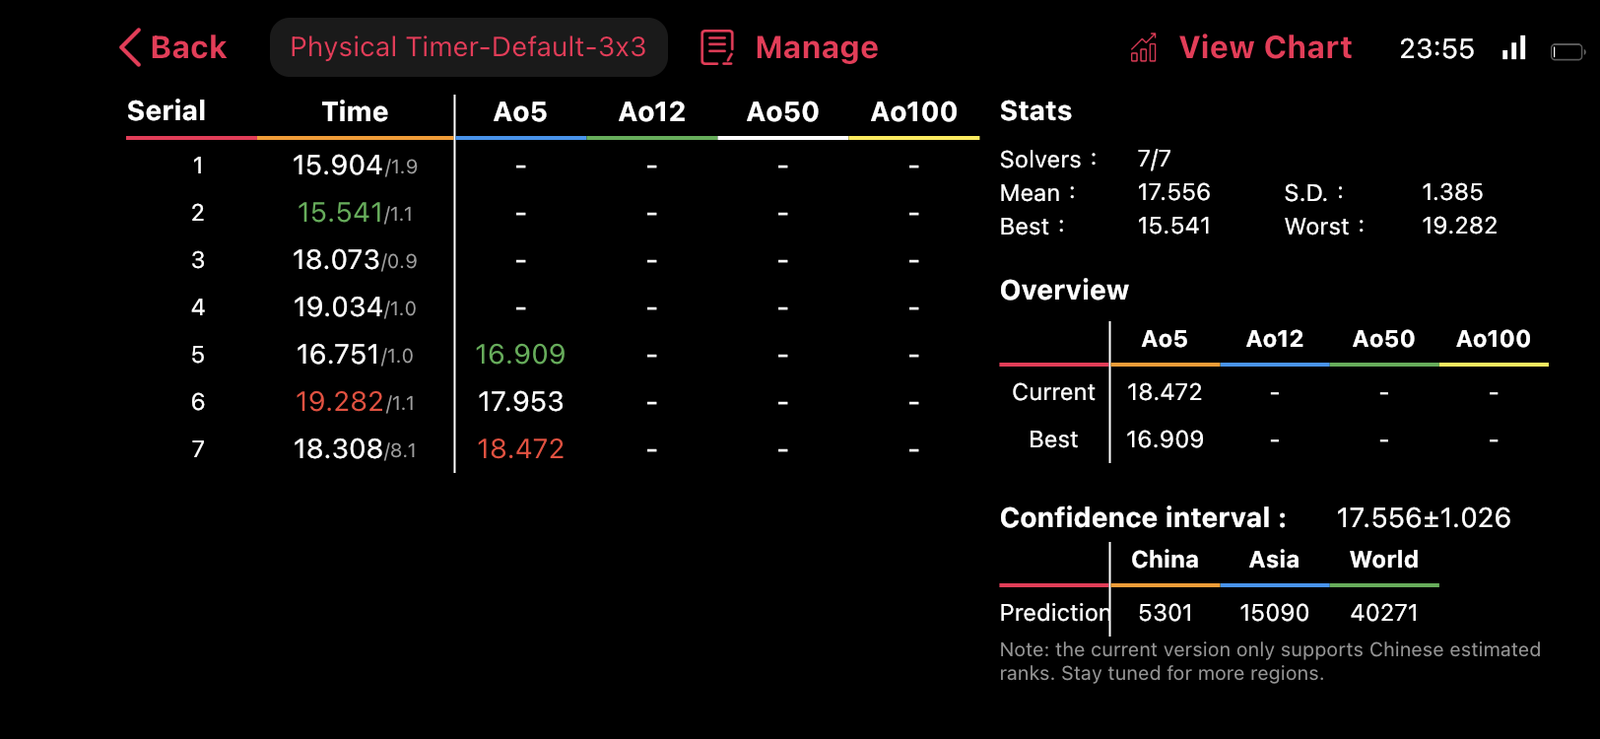Viewport: 1600px width, 739px height.
Task: Select the green Ao5 value 16.909 in row 5
Action: tap(520, 354)
